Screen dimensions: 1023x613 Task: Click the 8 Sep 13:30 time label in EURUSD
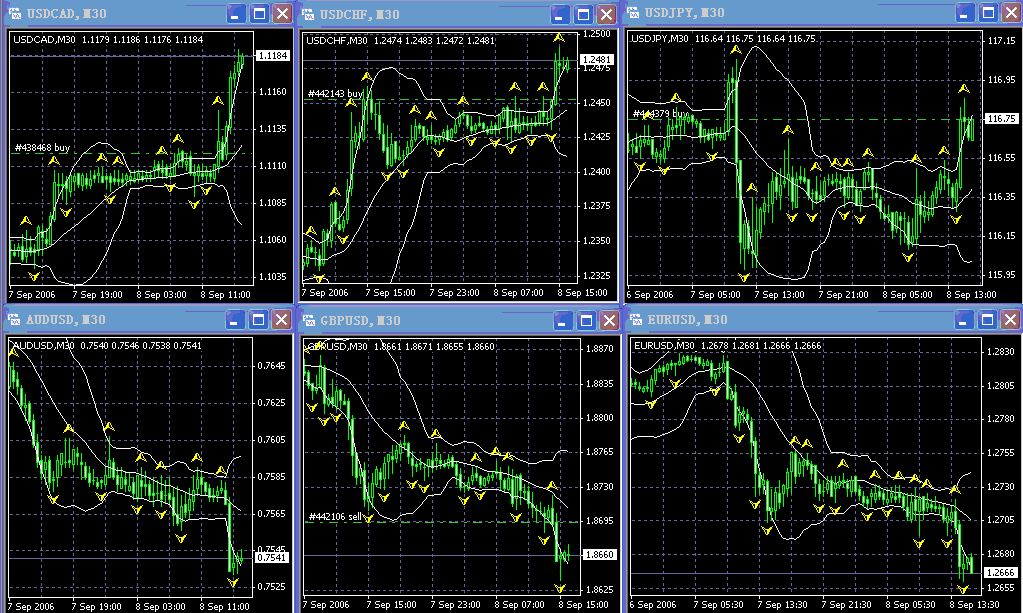pos(974,605)
